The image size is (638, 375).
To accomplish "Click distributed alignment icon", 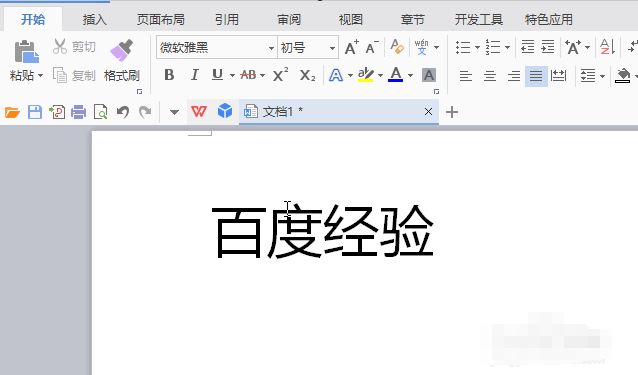I will click(x=558, y=76).
